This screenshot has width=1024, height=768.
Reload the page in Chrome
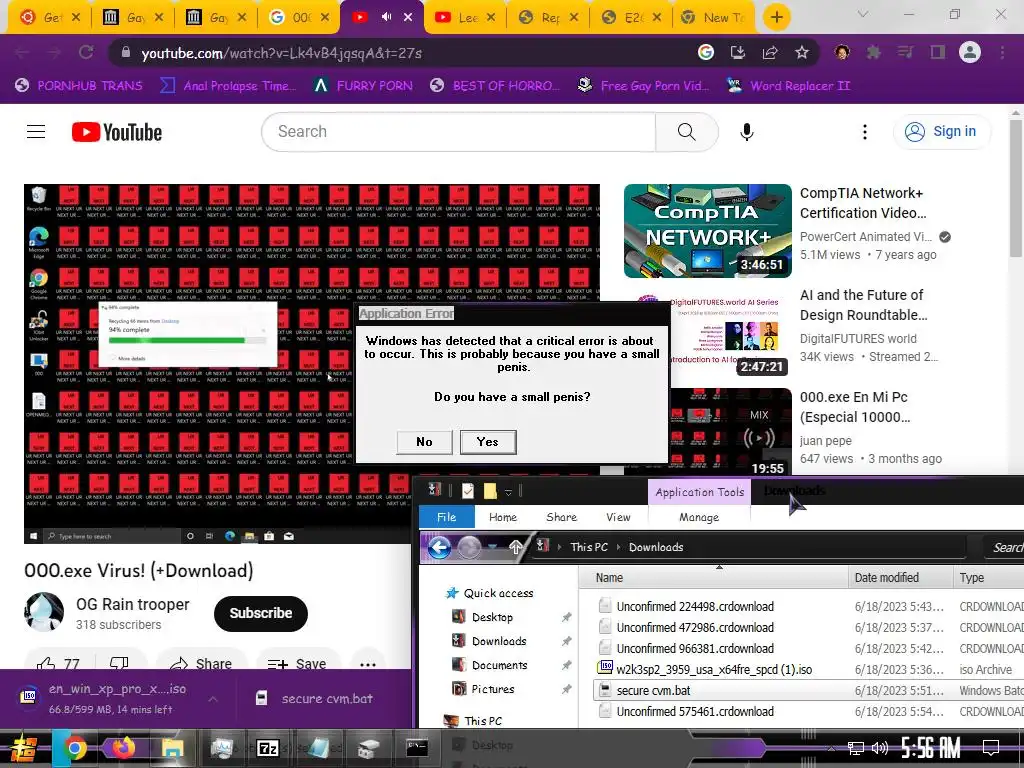click(x=86, y=52)
